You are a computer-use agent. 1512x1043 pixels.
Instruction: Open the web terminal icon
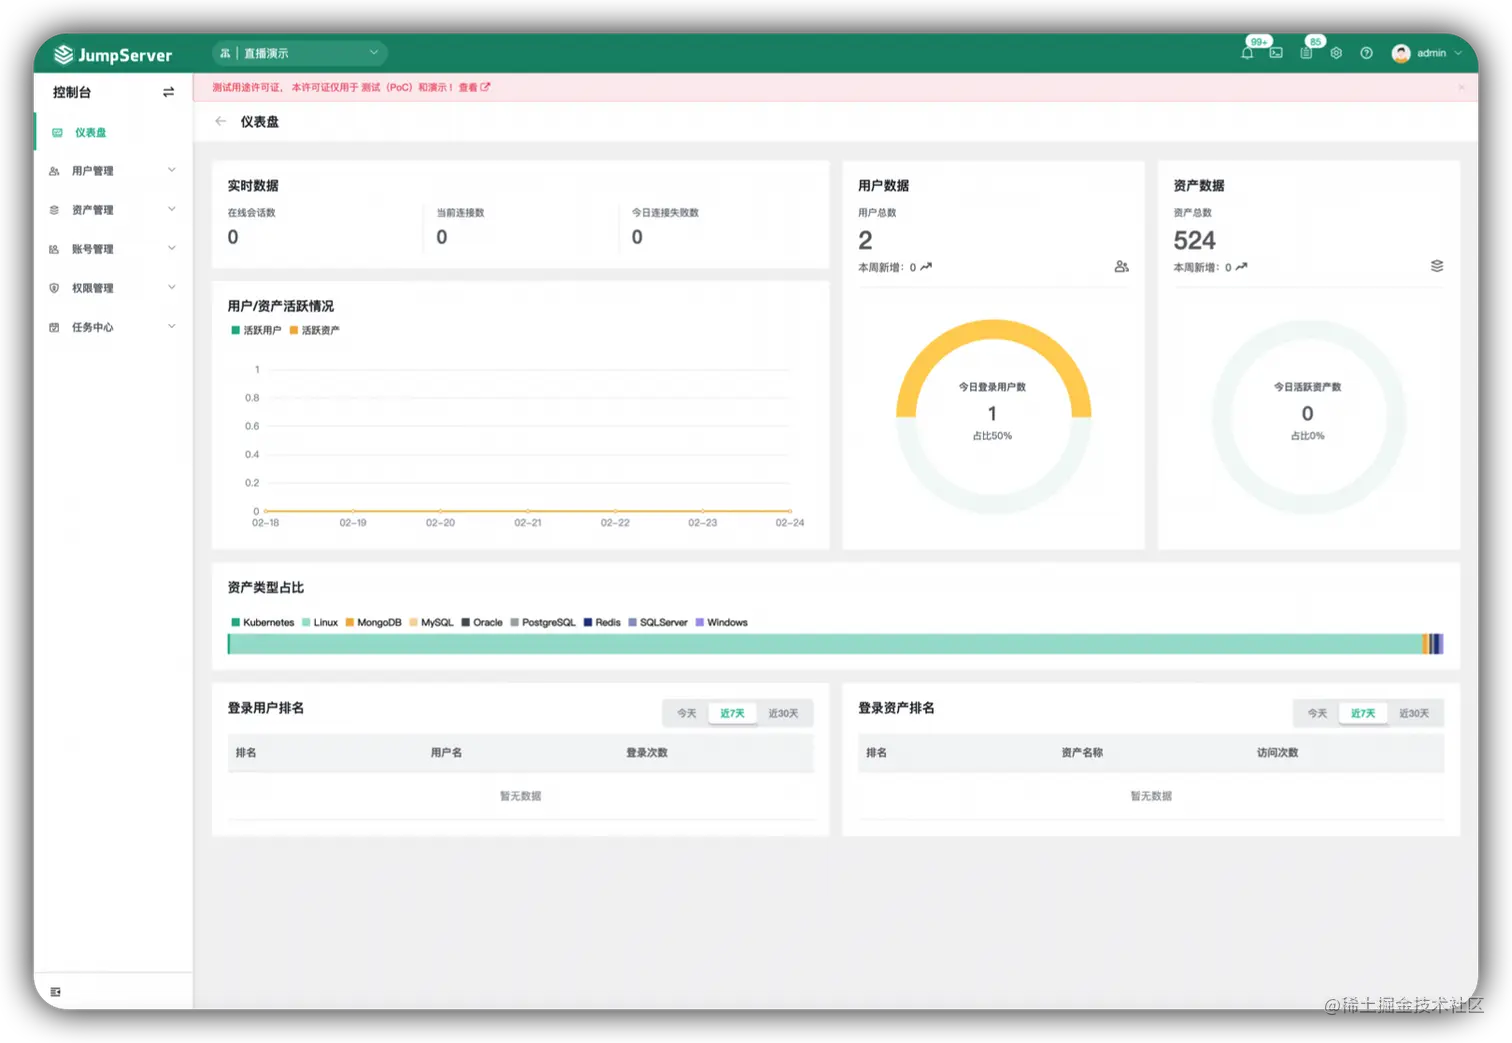coord(1276,53)
